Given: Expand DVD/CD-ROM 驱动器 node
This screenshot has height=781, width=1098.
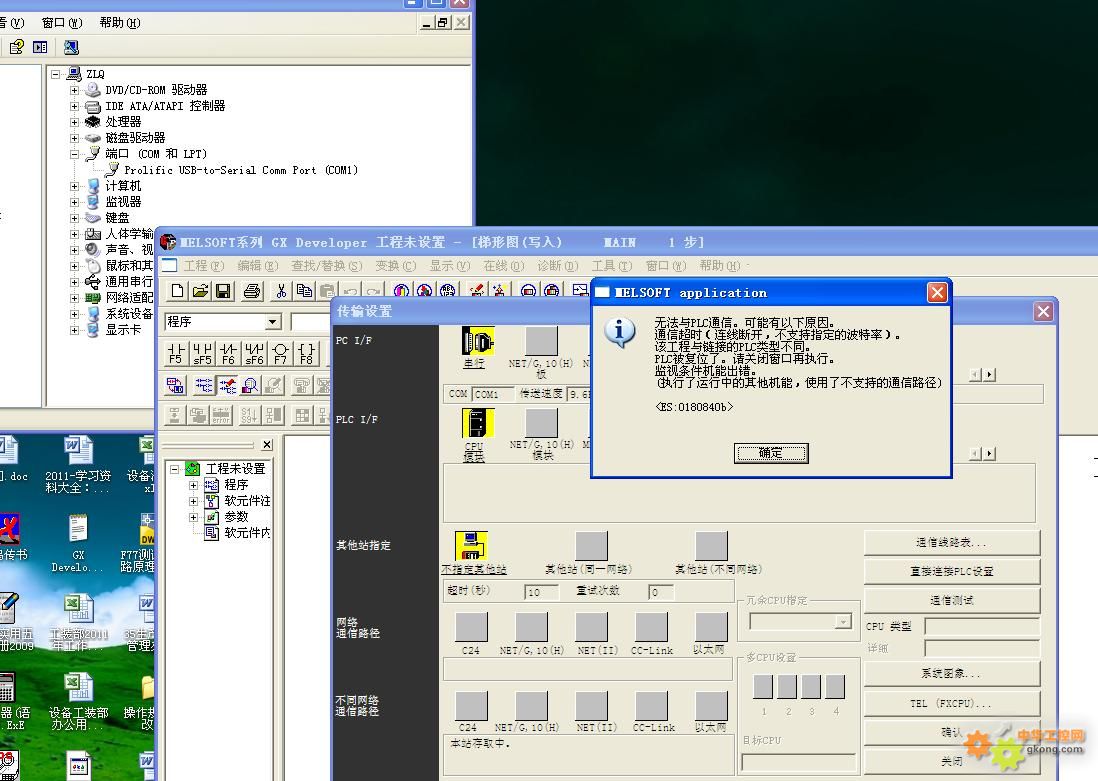Looking at the screenshot, I should tap(74, 90).
